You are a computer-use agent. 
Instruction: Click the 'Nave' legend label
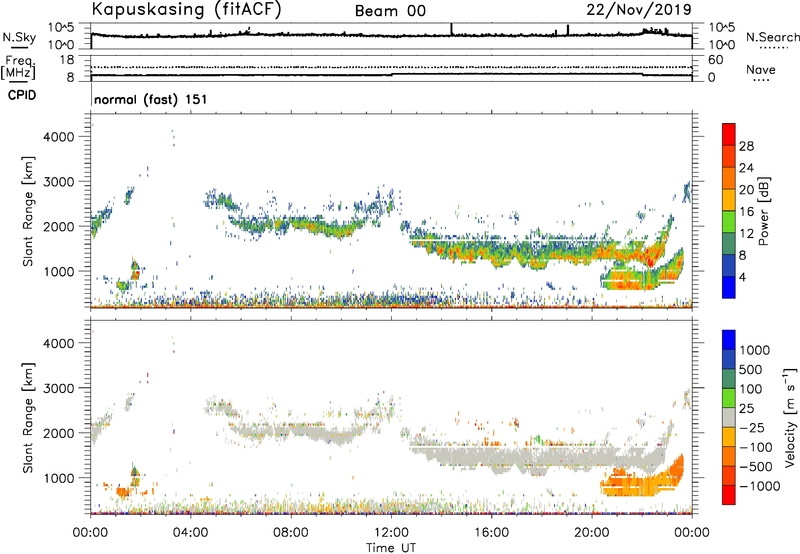coord(761,69)
